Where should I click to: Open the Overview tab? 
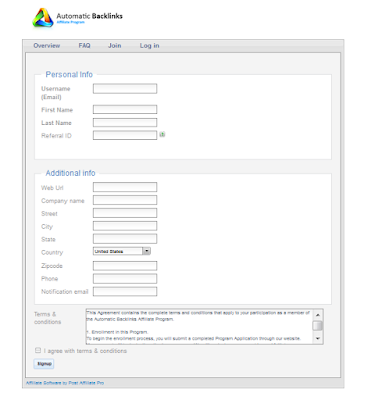coord(47,46)
